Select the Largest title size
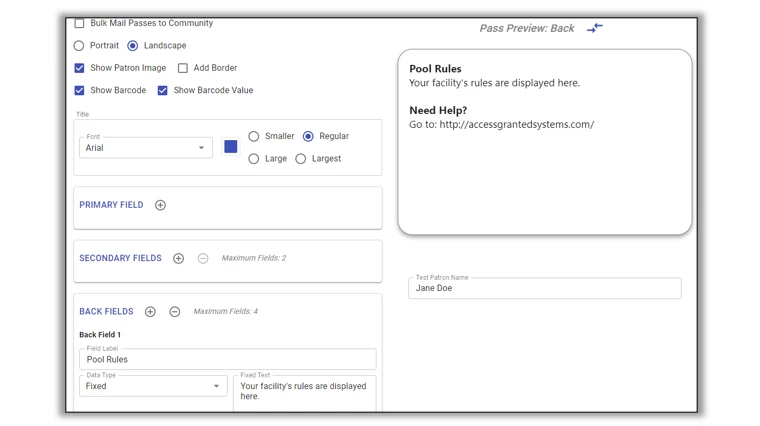This screenshot has width=760, height=426. click(x=301, y=159)
